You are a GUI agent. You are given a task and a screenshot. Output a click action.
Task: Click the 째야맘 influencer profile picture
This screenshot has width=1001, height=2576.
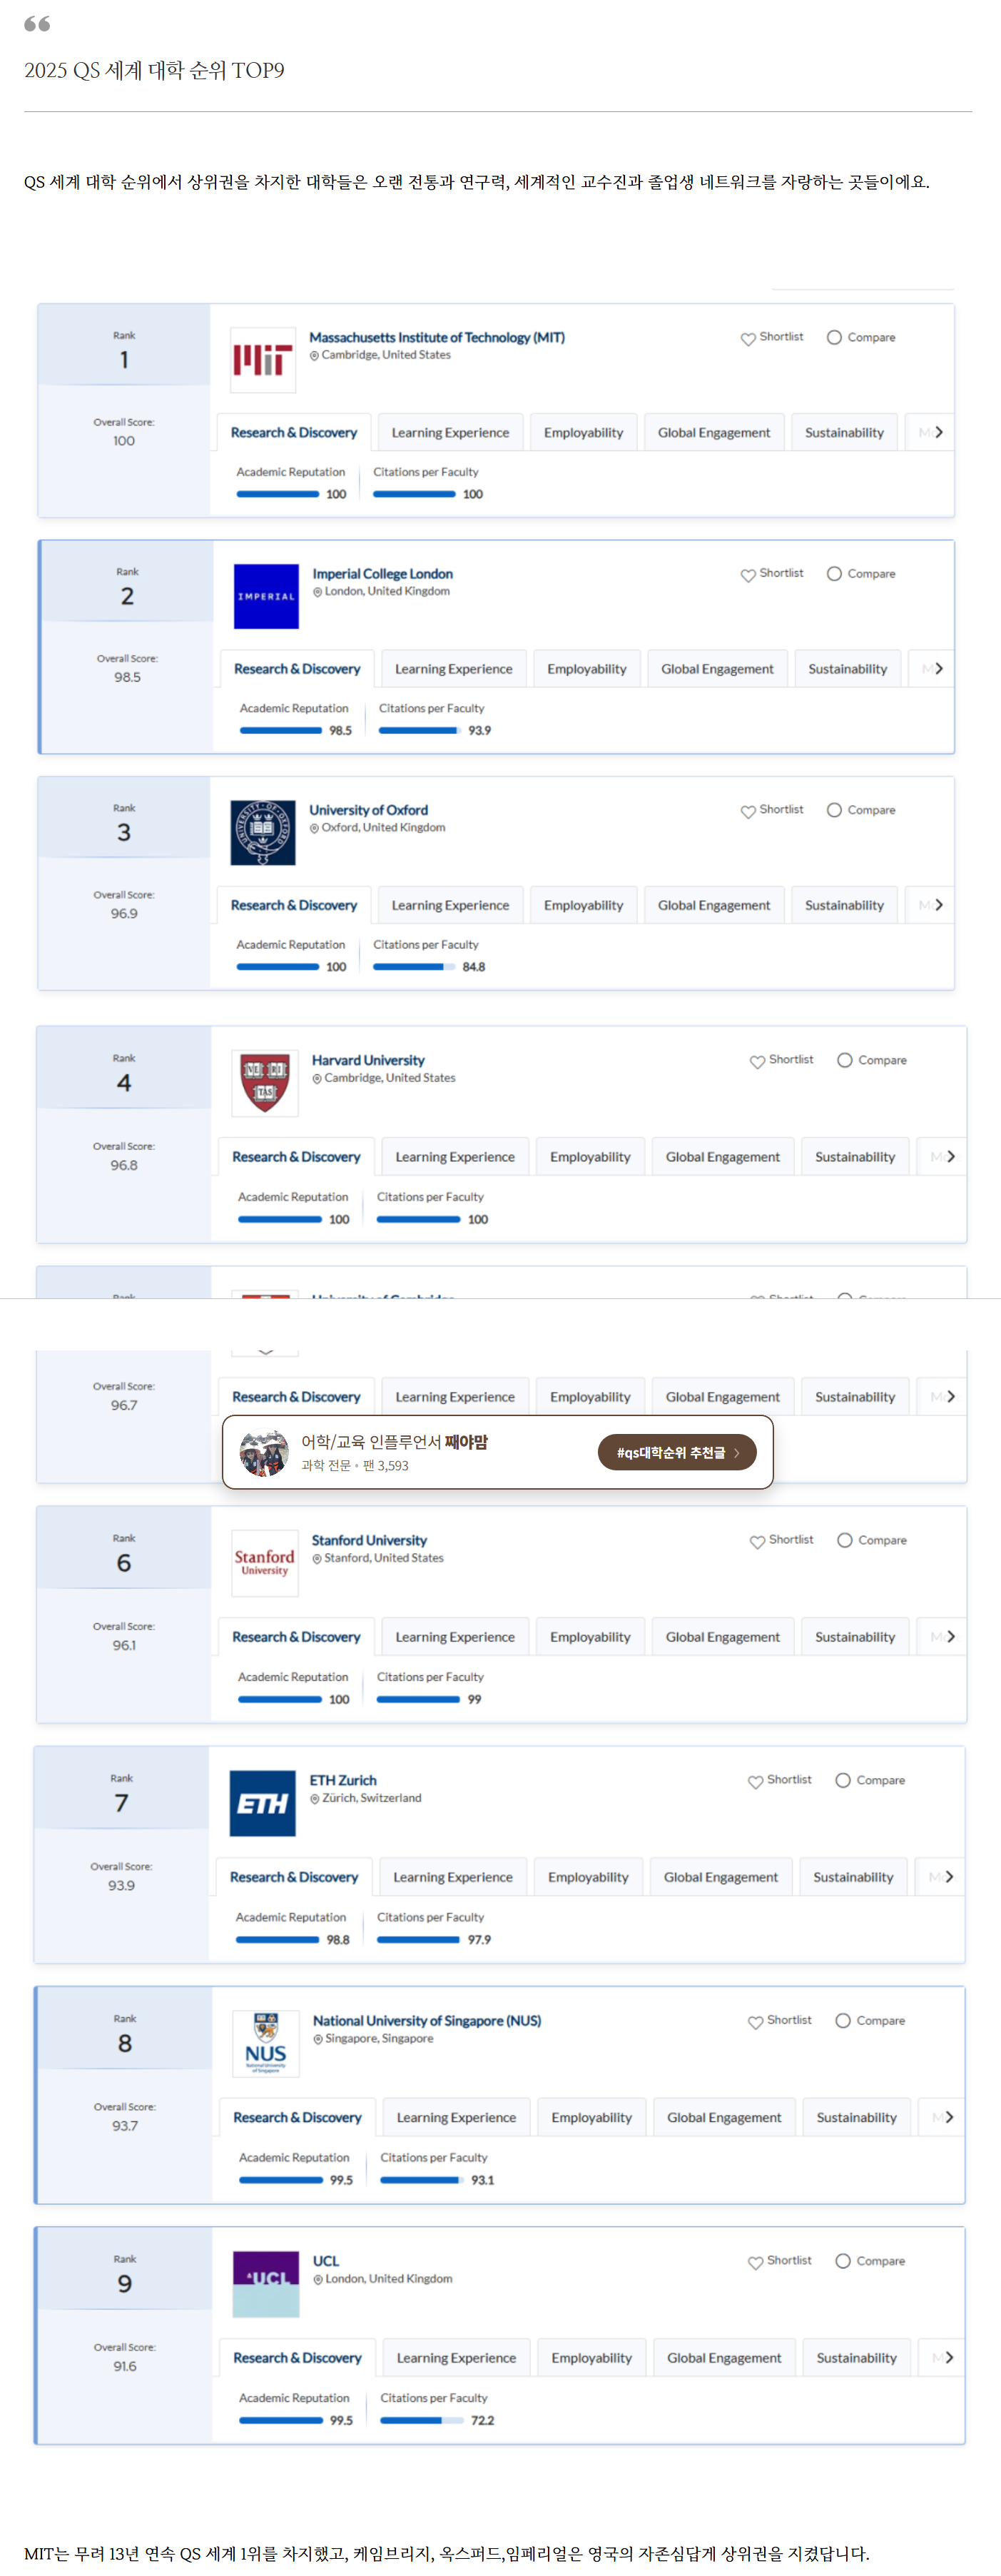(264, 1452)
